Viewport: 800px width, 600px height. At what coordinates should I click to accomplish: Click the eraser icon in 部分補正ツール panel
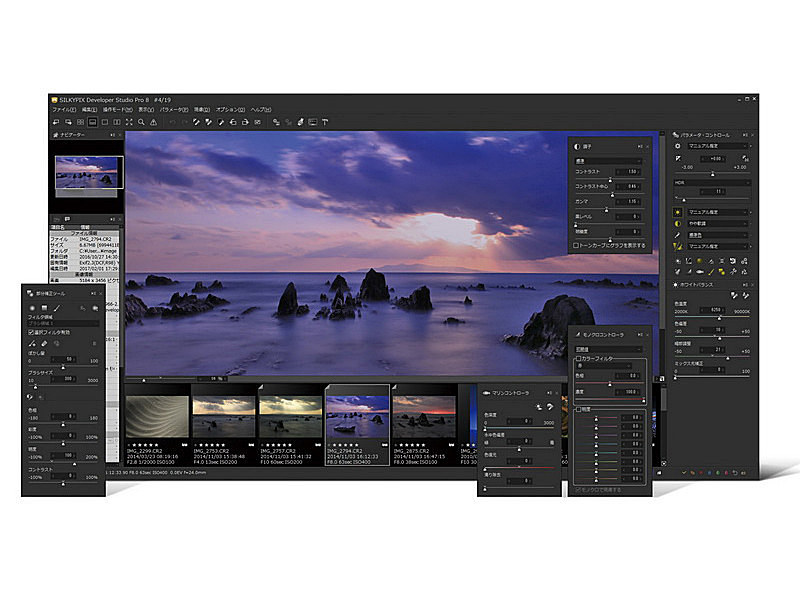[x=44, y=343]
